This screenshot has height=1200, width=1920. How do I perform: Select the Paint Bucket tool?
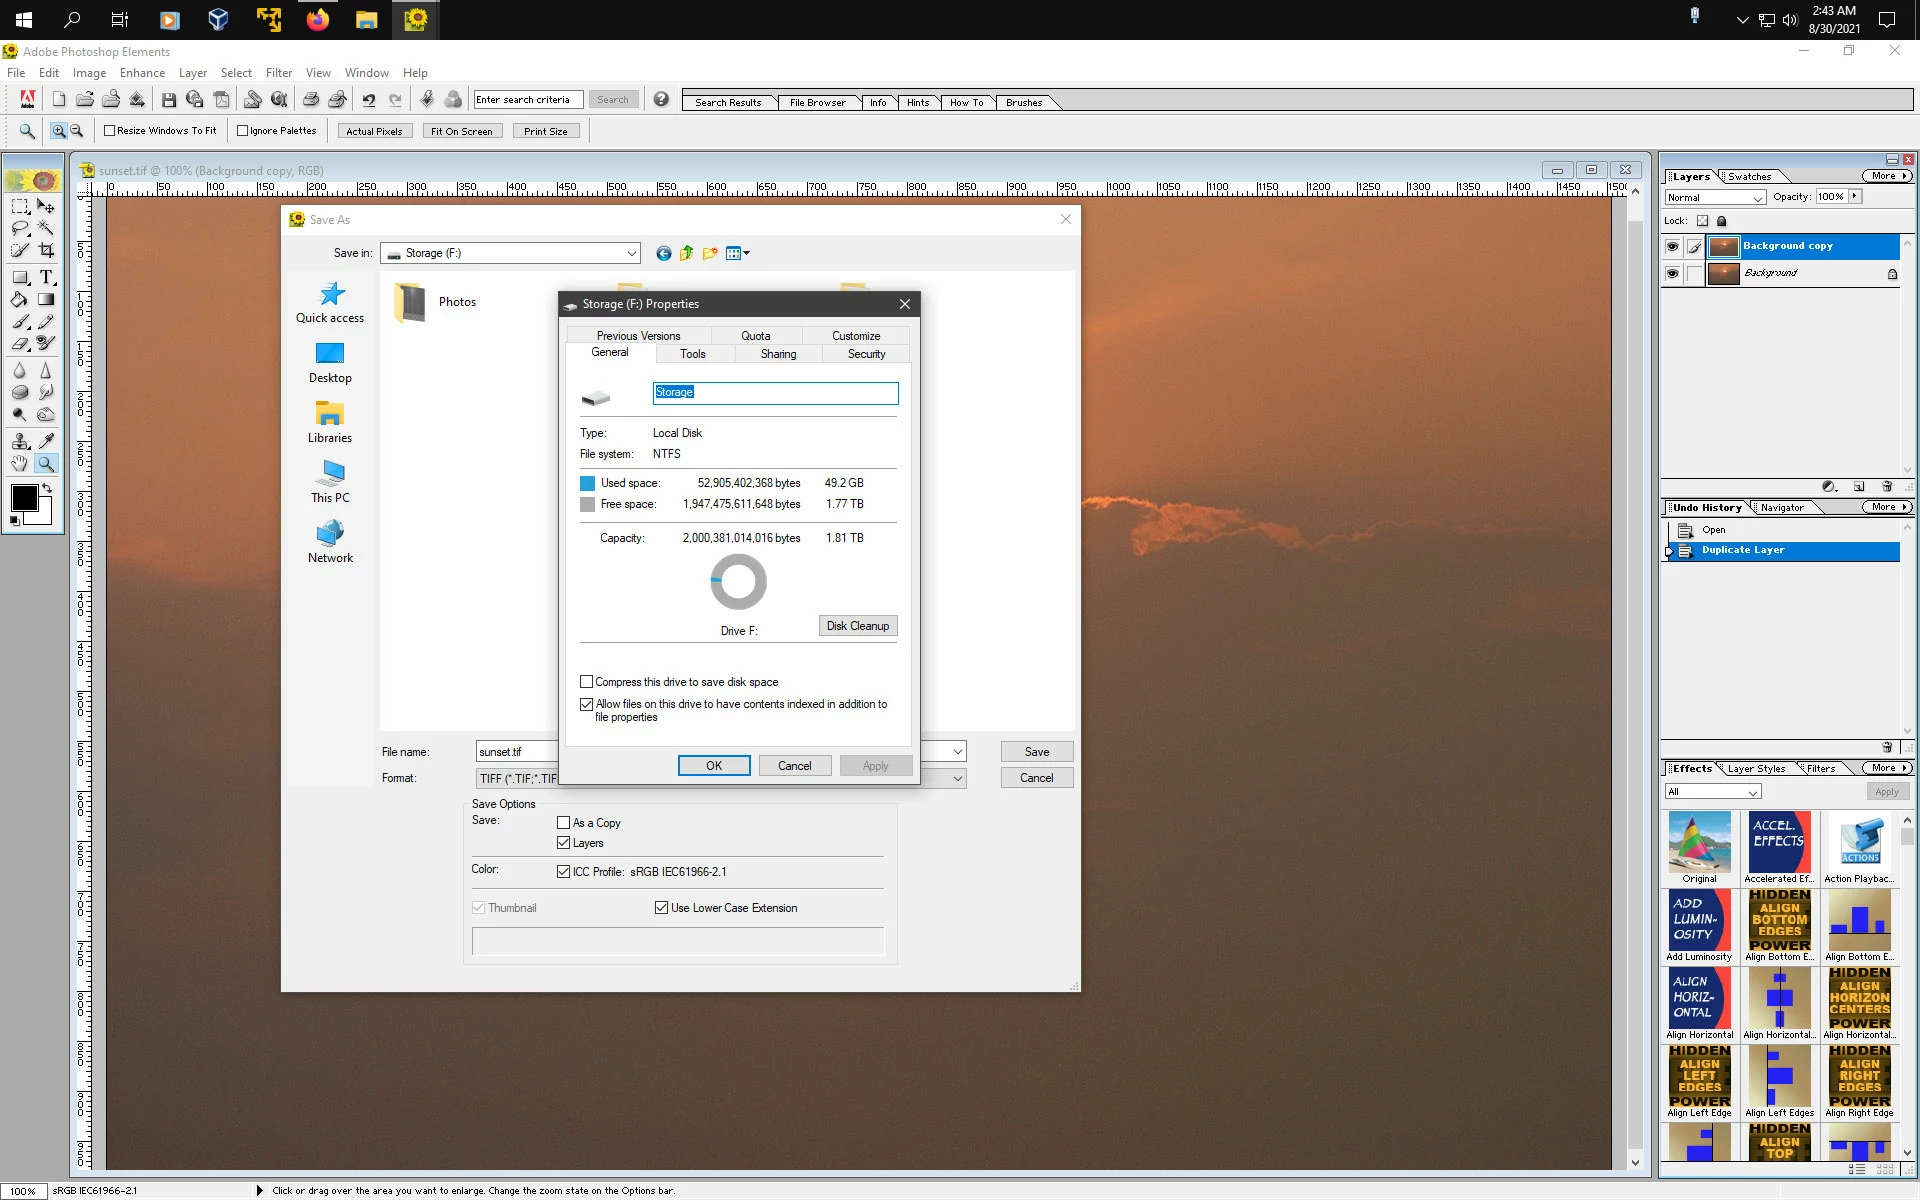coord(19,299)
